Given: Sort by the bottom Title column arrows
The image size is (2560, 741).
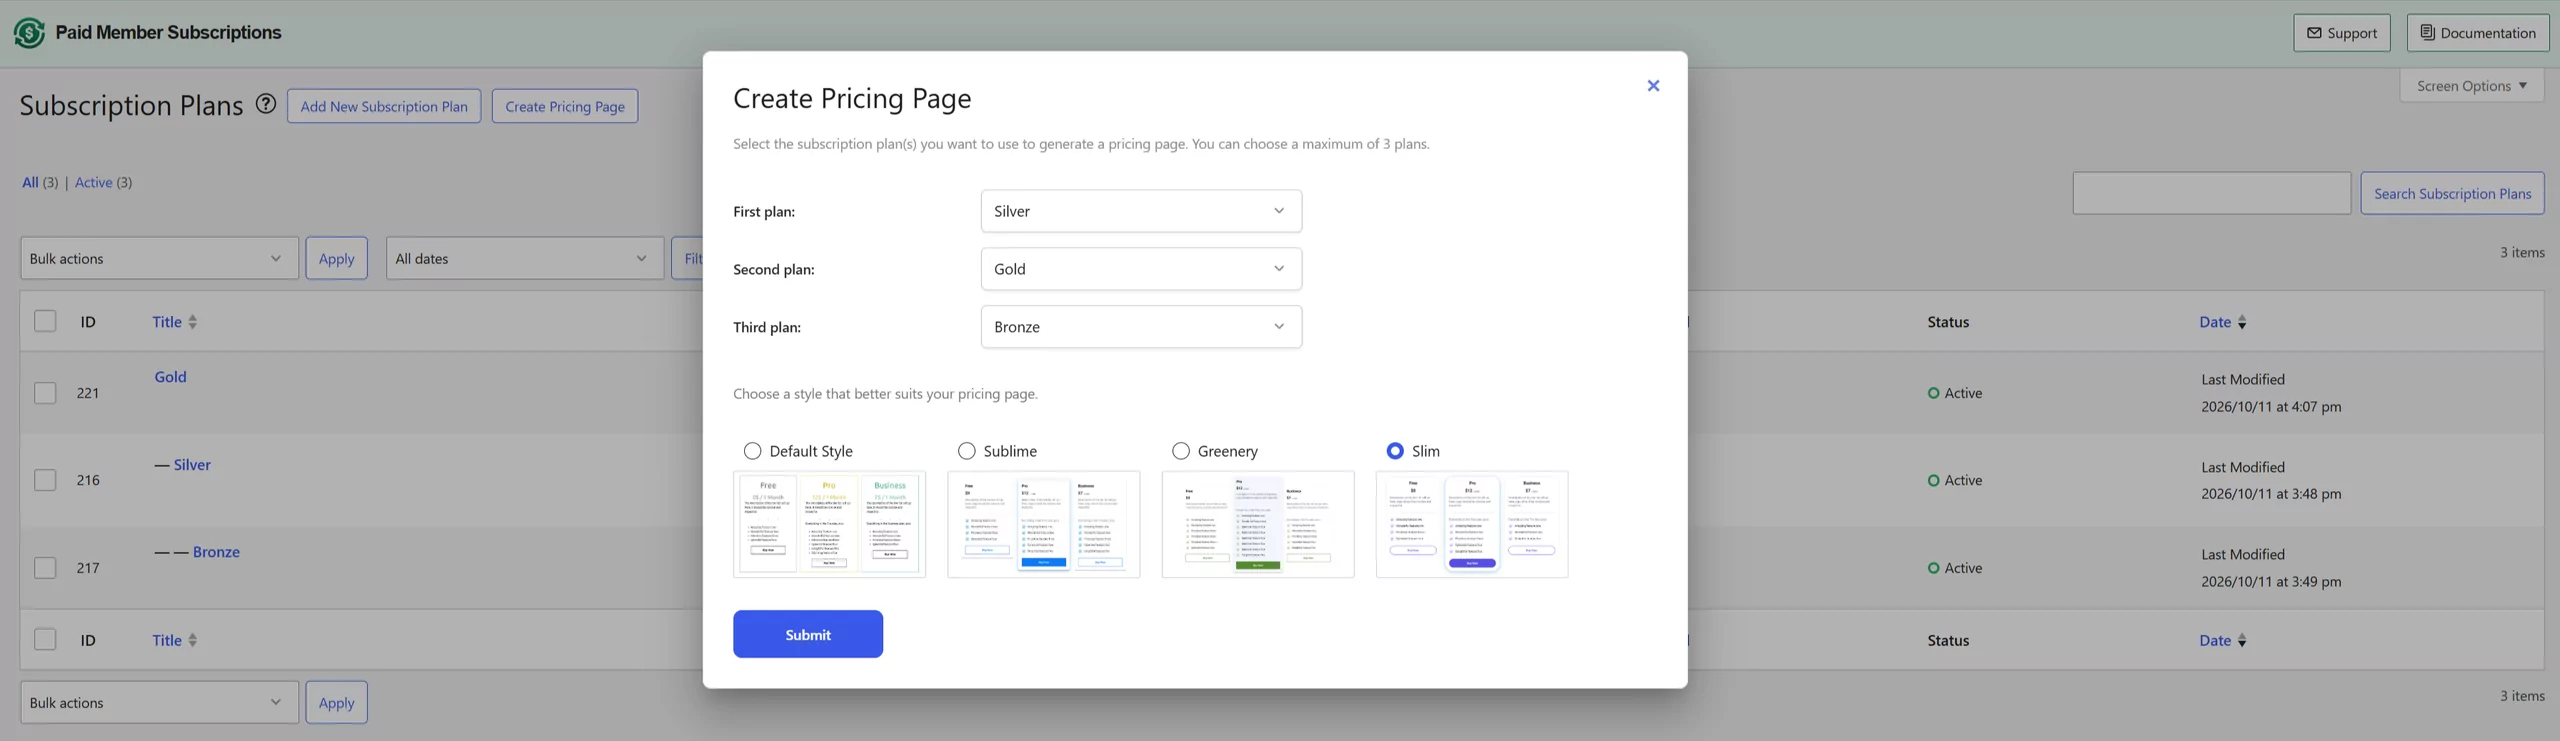Looking at the screenshot, I should tap(193, 640).
